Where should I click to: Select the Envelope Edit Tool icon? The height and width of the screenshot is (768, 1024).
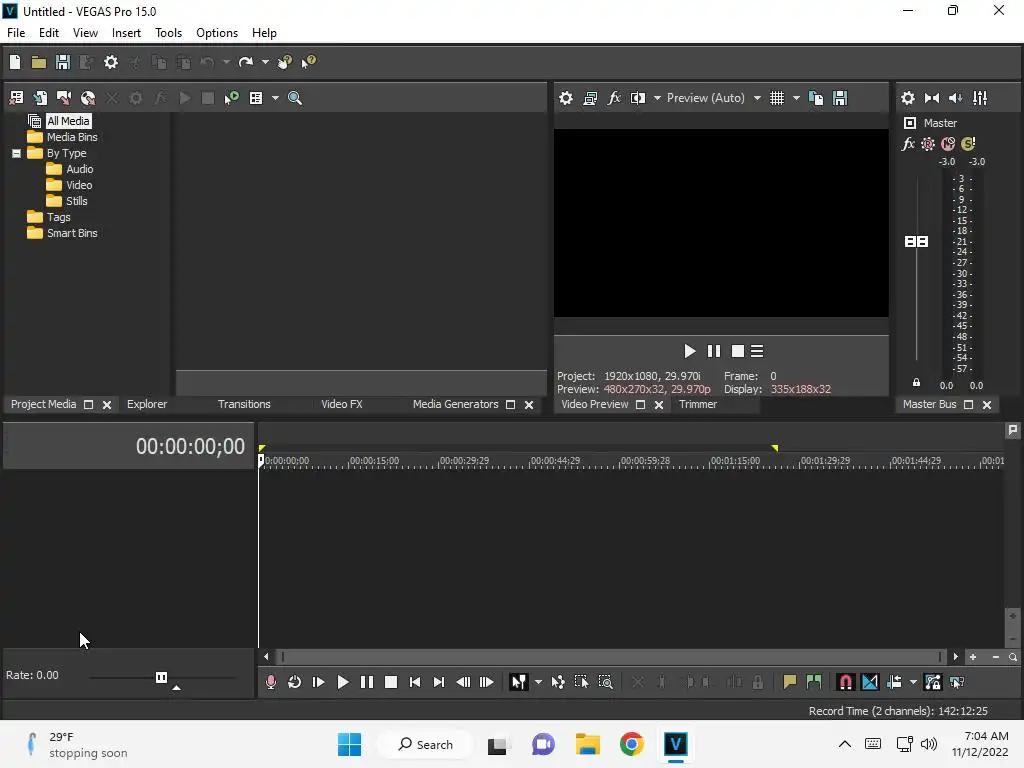[x=558, y=682]
